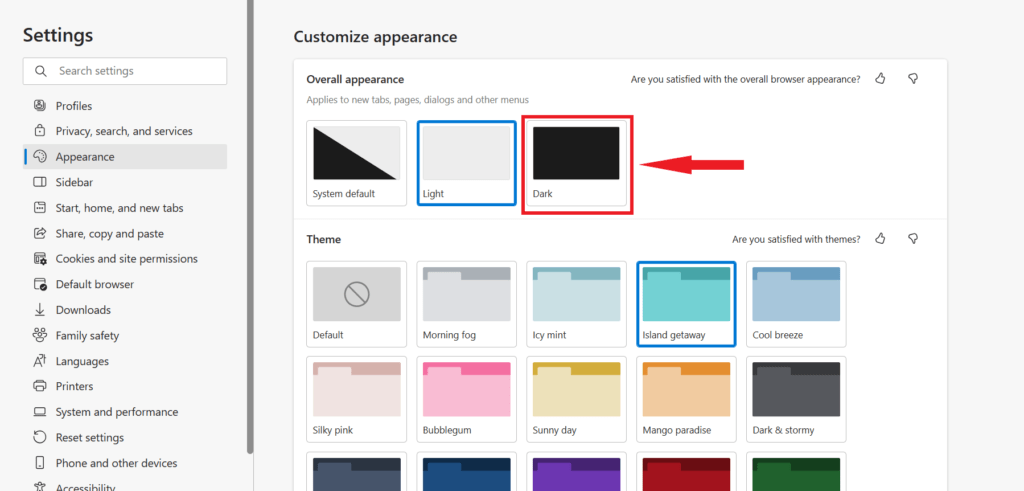Click the Reset settings icon
The height and width of the screenshot is (491, 1024).
40,437
